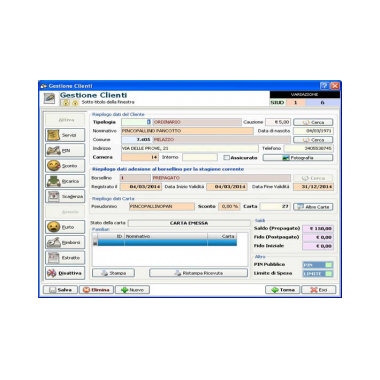Click into the Nominativo field

pos(187,131)
